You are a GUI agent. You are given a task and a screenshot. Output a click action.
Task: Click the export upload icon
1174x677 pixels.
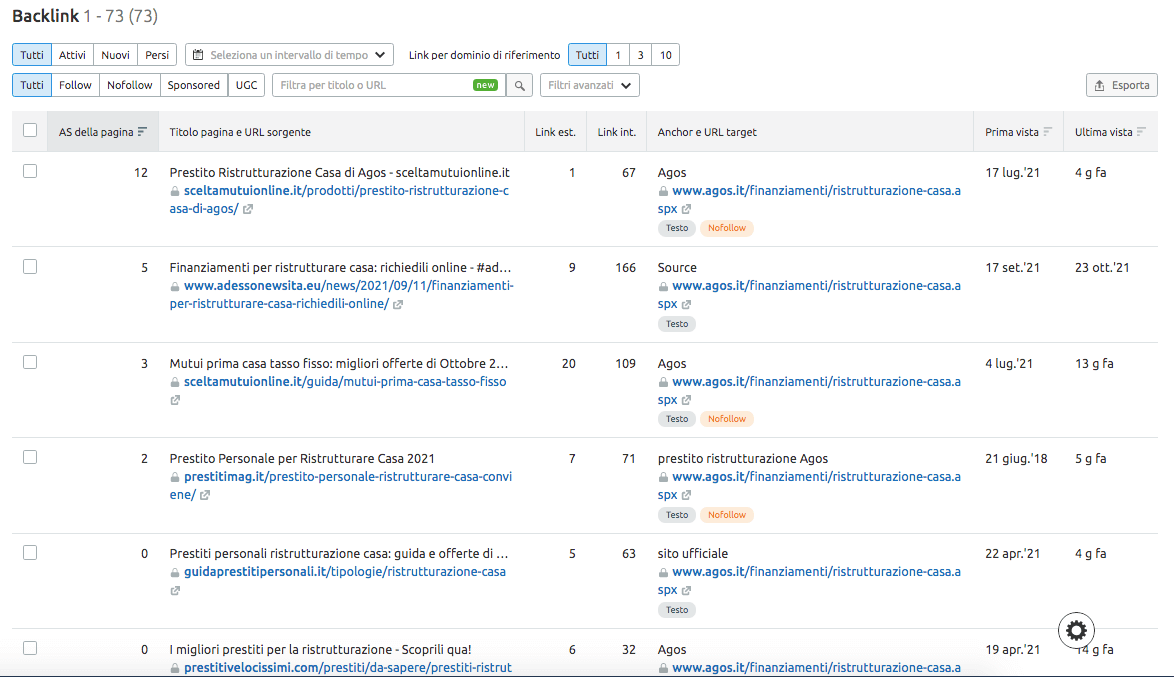pyautogui.click(x=1100, y=85)
